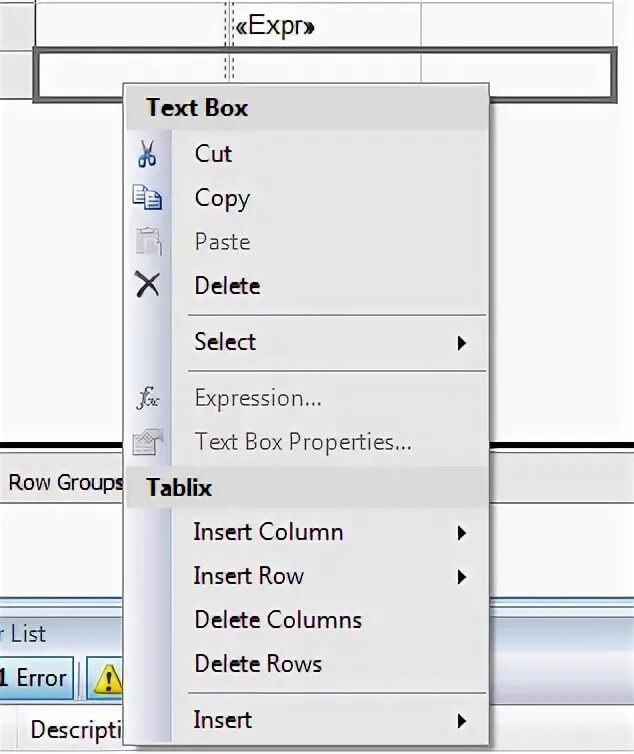Expand the Select submenu arrow
Screen dimensions: 634x754
461,342
